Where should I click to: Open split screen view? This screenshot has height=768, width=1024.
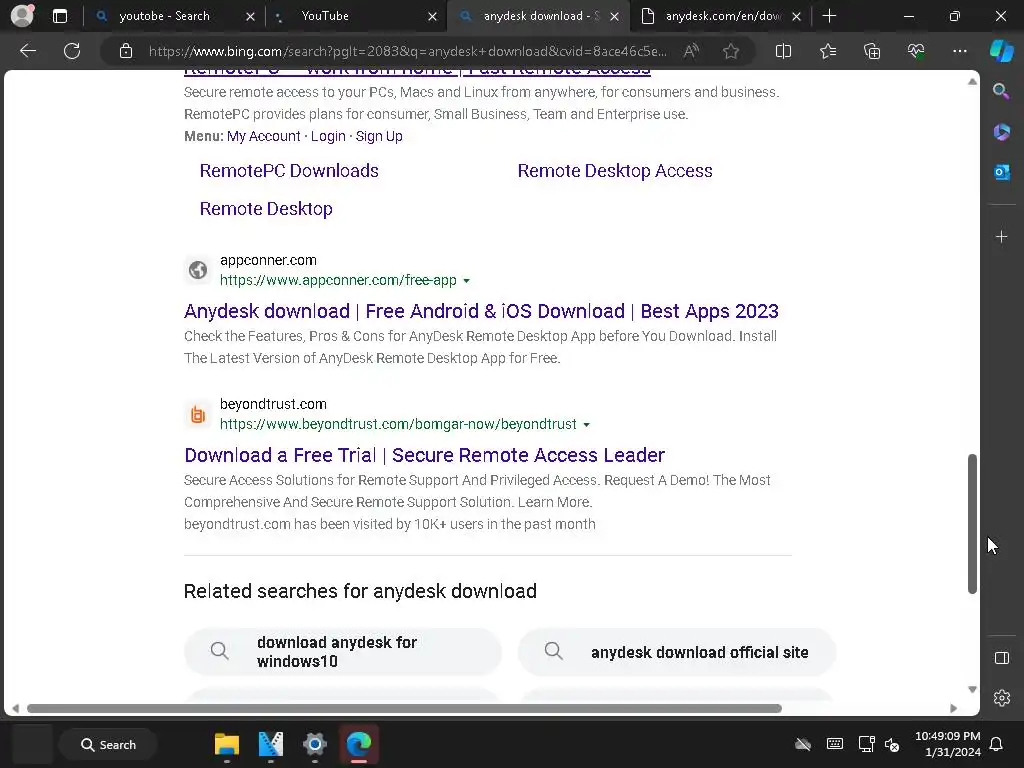click(x=783, y=51)
